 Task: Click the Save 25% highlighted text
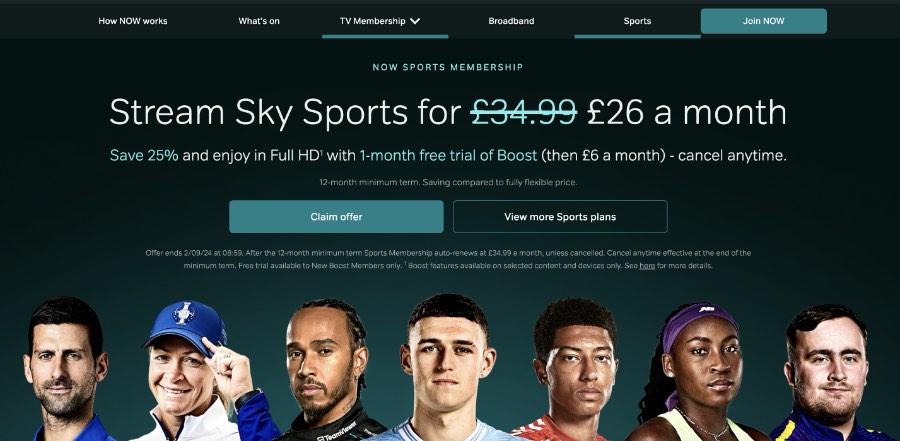click(x=144, y=155)
